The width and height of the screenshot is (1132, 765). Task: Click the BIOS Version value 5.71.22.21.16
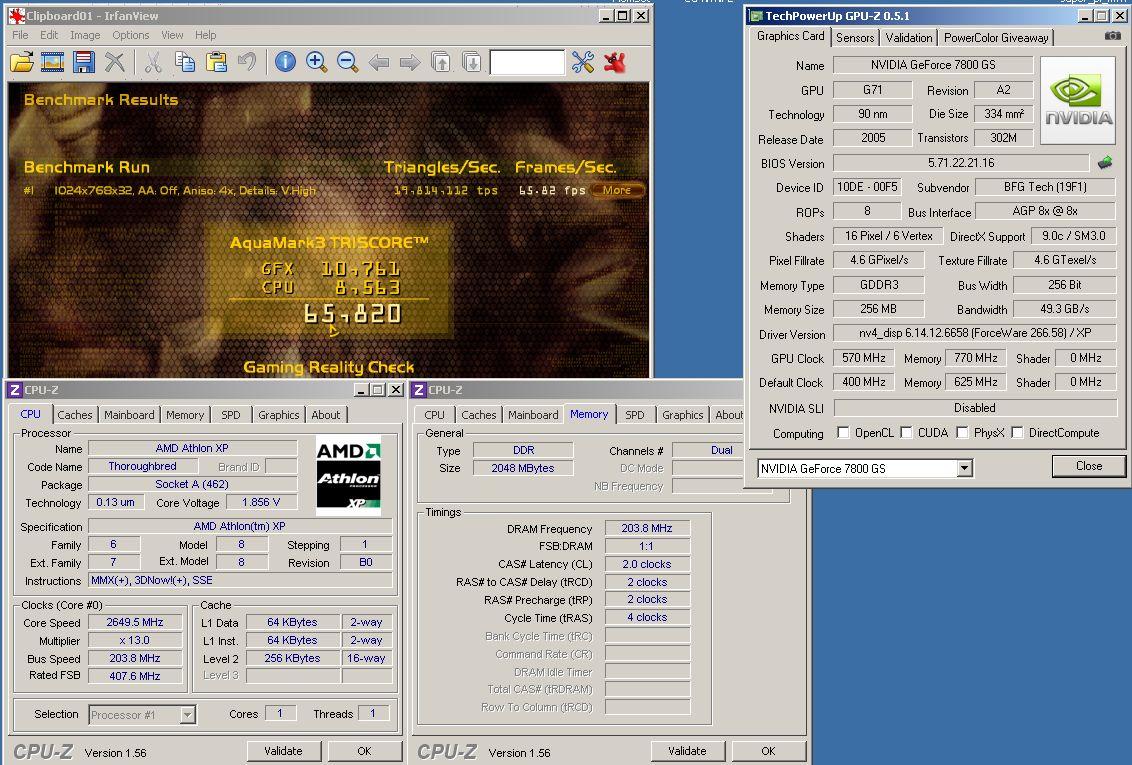[x=961, y=163]
